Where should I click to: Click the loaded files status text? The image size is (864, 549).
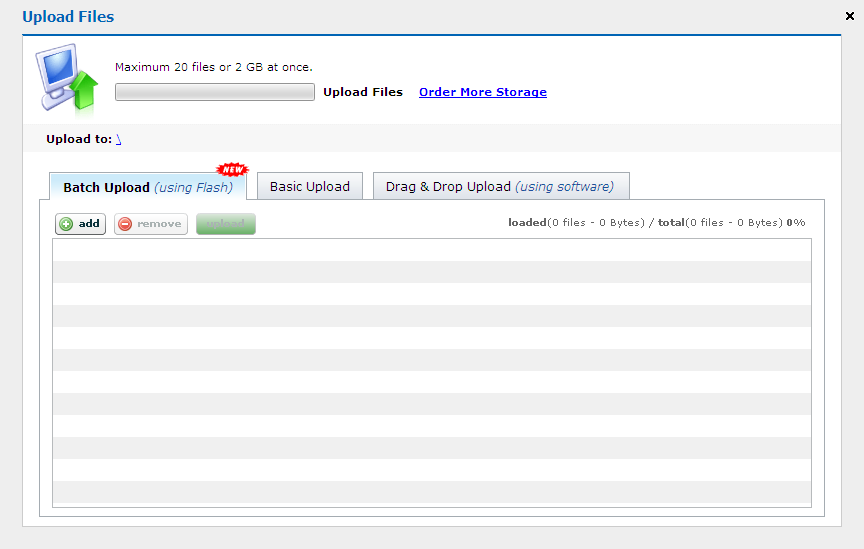(575, 223)
